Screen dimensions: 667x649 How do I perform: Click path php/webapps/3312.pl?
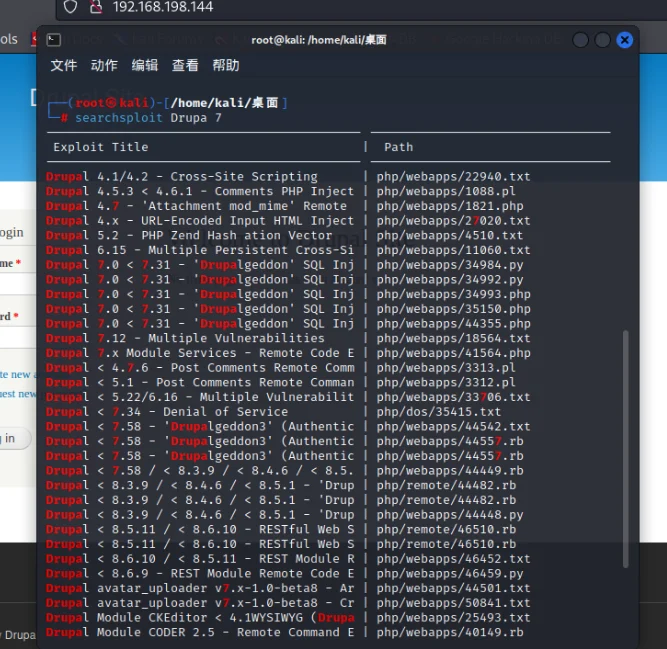[446, 383]
